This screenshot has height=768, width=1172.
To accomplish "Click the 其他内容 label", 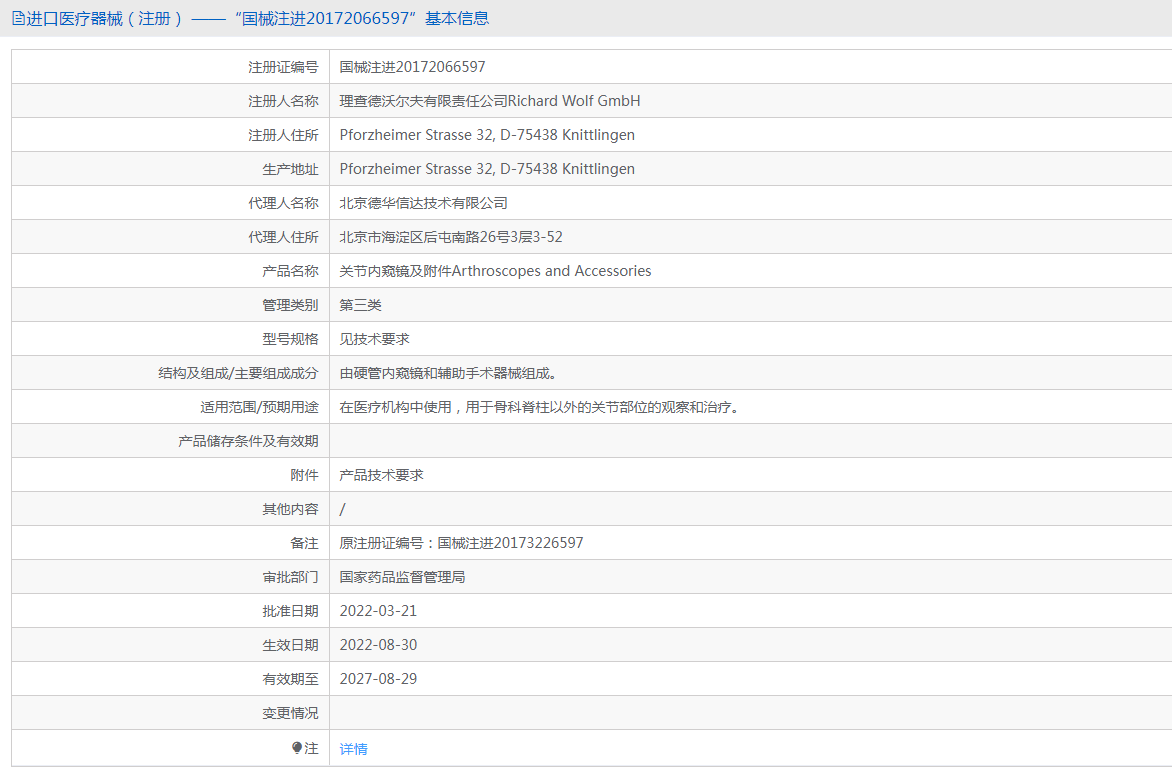I will click(x=290, y=509).
